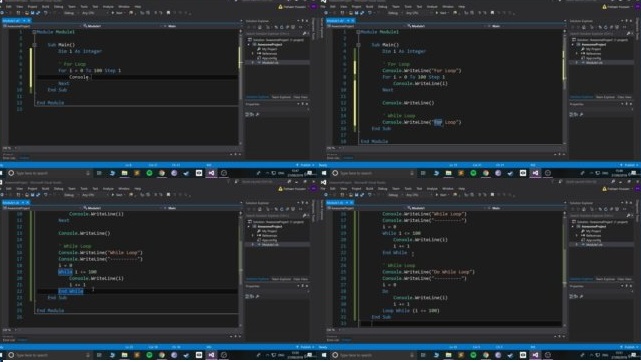This screenshot has height=362, width=641.
Task: Expand References node in top-left Solution Explorer
Action: point(253,54)
